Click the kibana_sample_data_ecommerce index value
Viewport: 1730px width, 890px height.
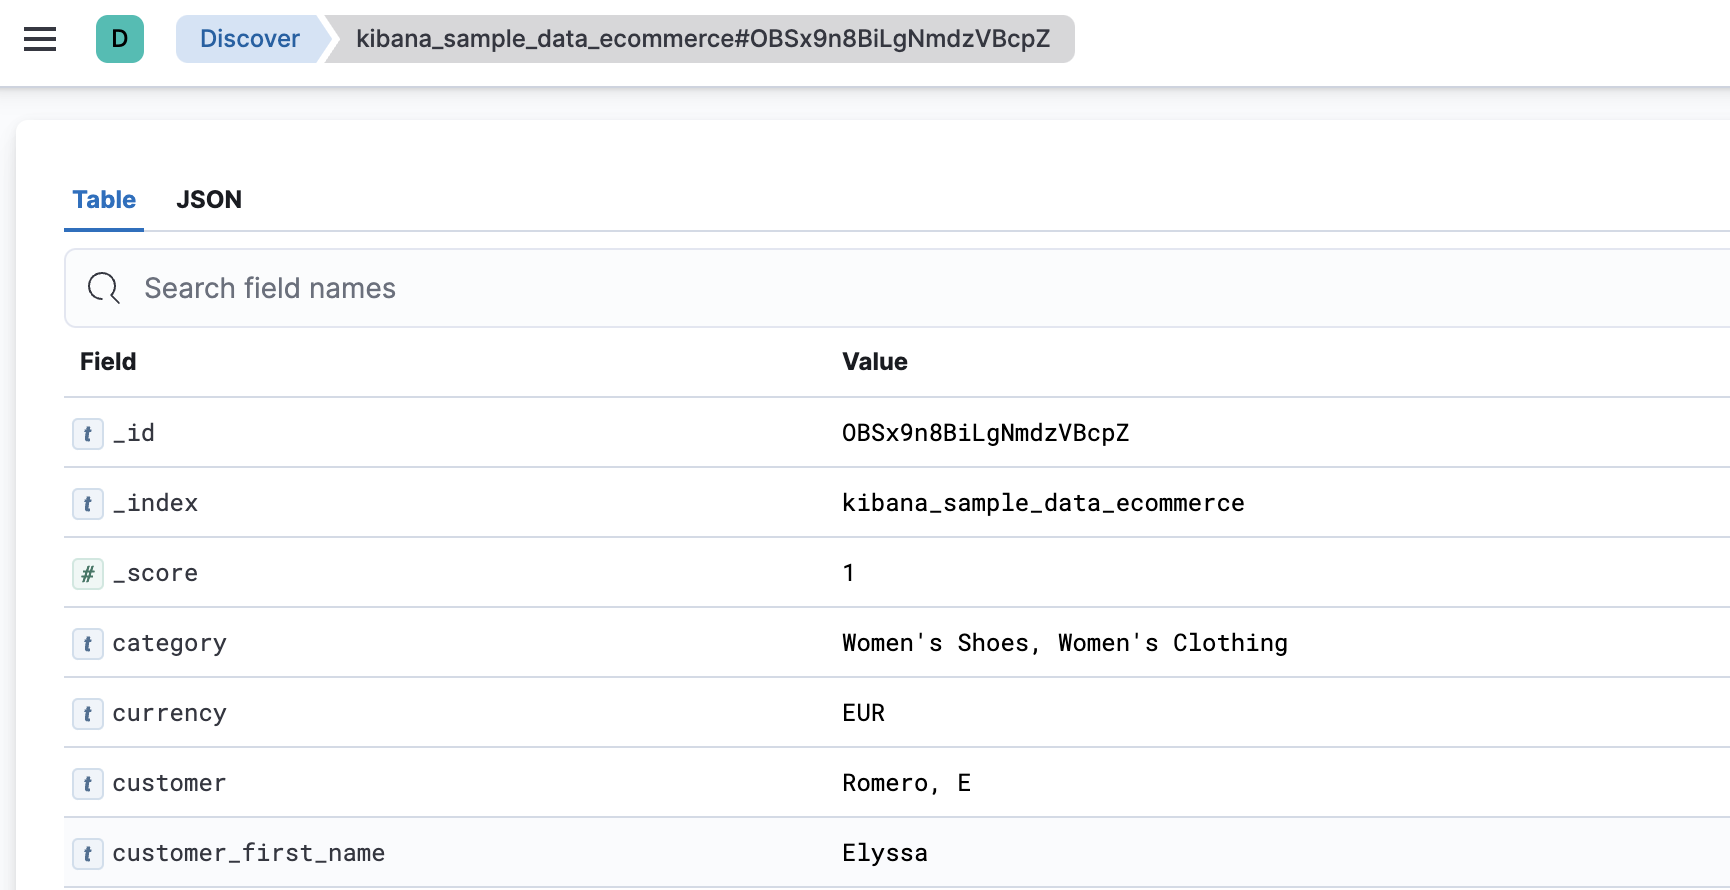[x=1042, y=503]
